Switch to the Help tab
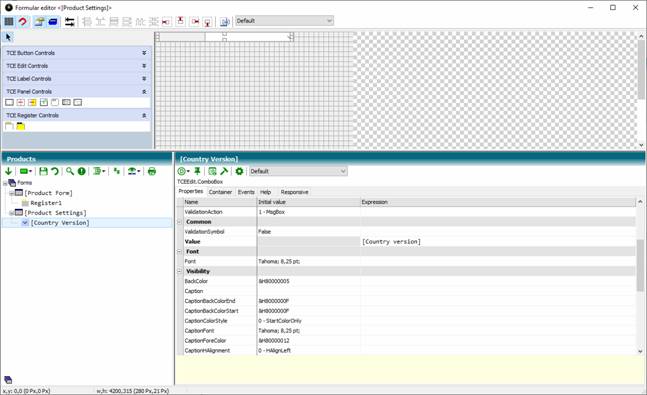This screenshot has width=647, height=395. coord(265,192)
